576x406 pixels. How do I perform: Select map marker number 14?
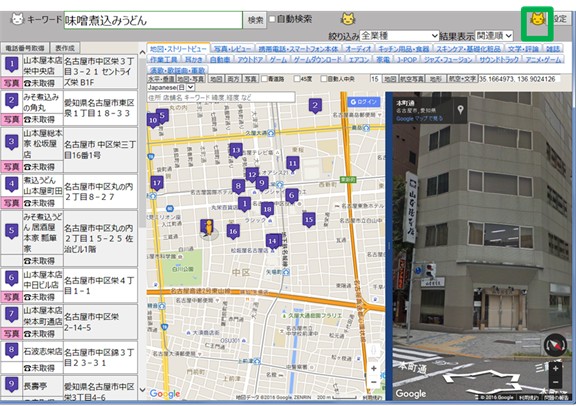click(273, 241)
